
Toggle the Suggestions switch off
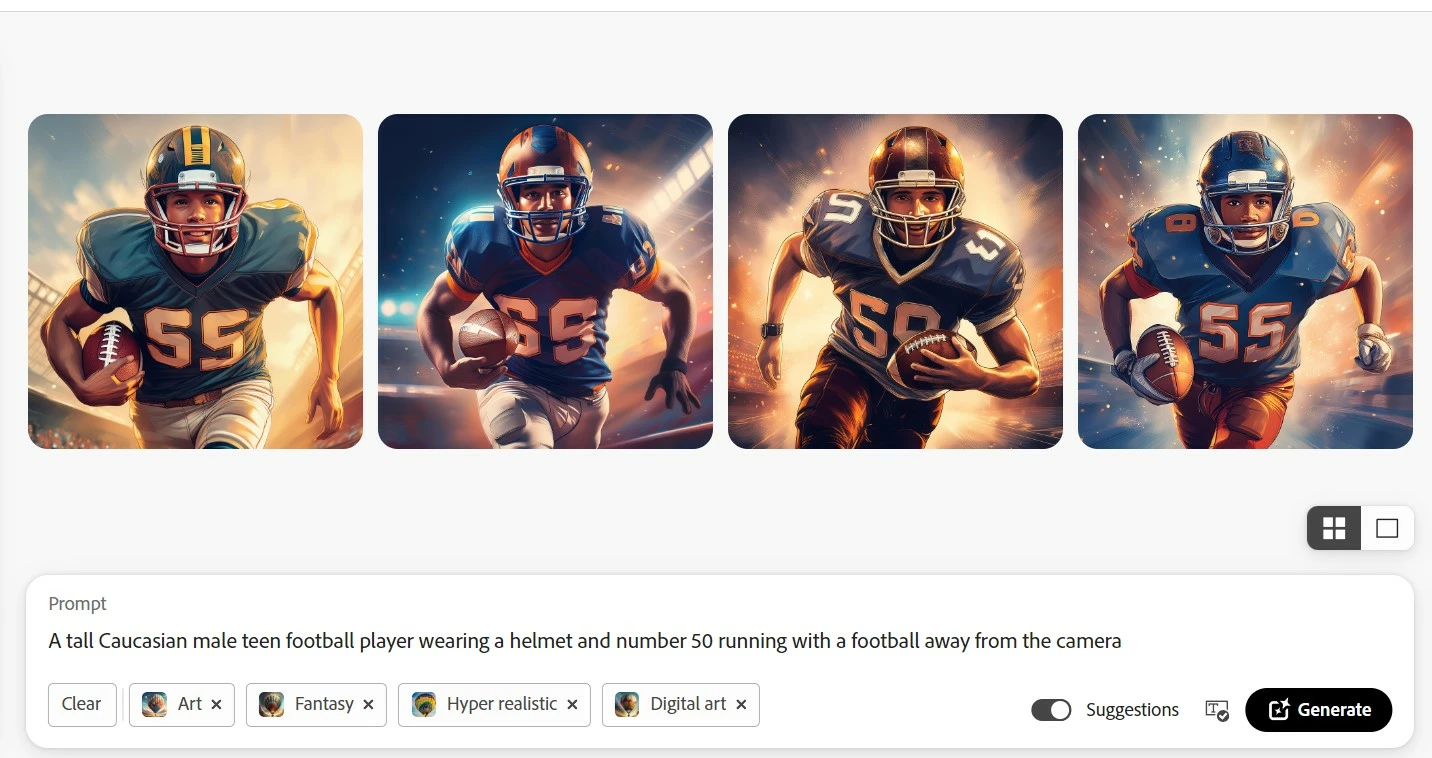pyautogui.click(x=1051, y=710)
